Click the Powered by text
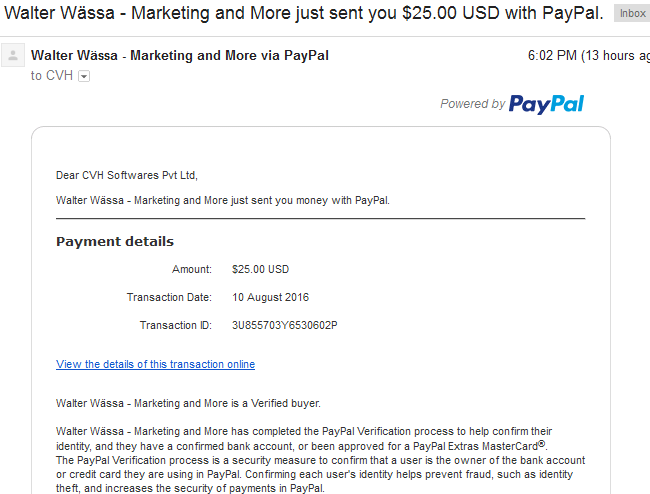This screenshot has width=650, height=494. [473, 104]
